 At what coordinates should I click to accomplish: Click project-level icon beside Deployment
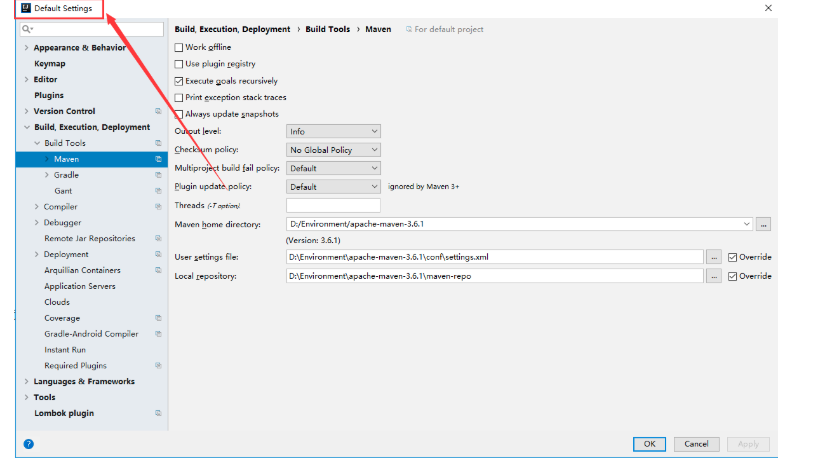[x=158, y=254]
